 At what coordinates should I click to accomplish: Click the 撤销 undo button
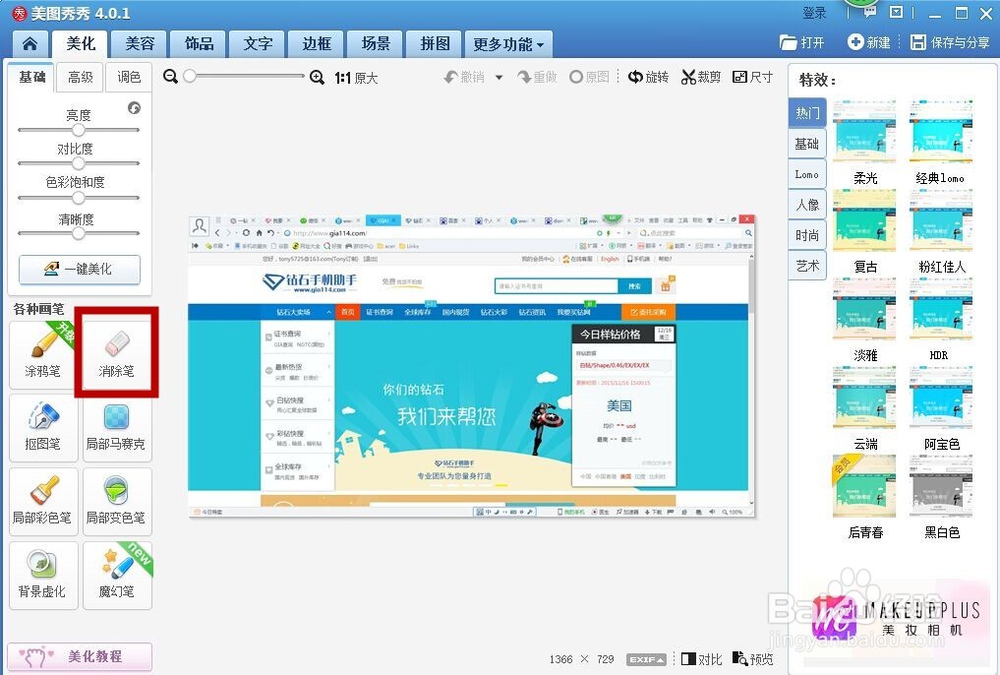[x=465, y=77]
